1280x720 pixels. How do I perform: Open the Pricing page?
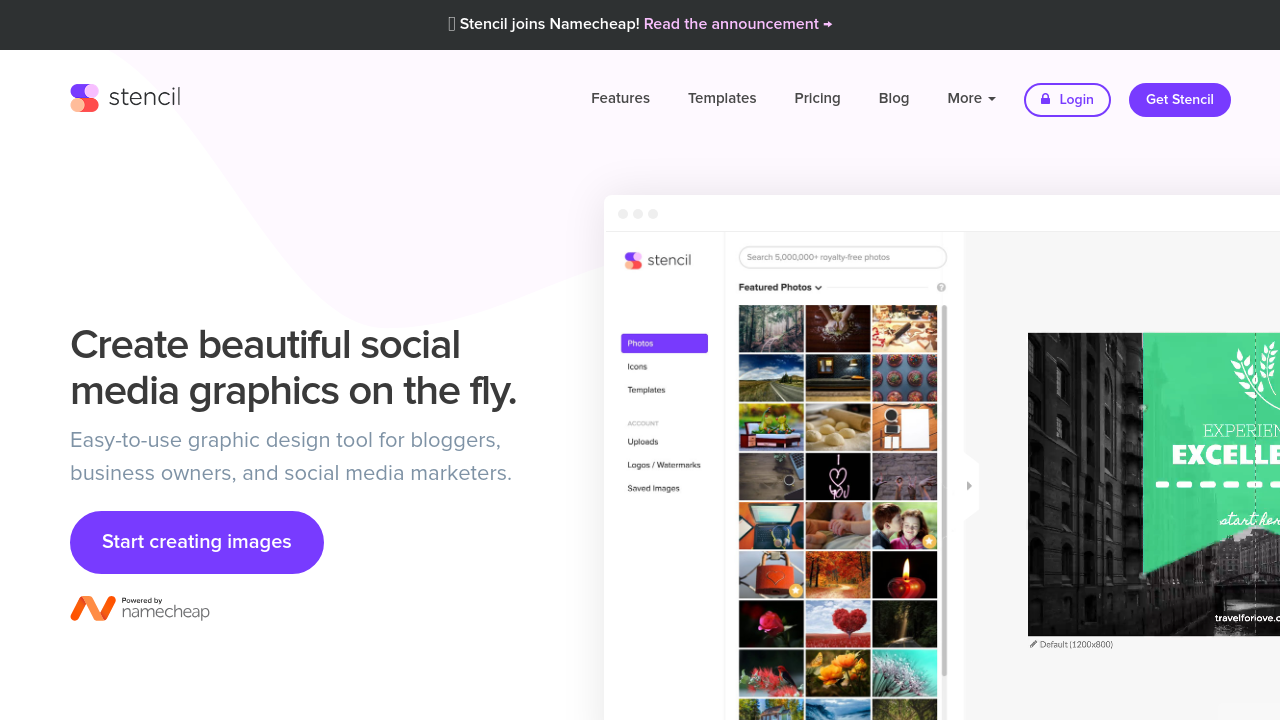[817, 98]
